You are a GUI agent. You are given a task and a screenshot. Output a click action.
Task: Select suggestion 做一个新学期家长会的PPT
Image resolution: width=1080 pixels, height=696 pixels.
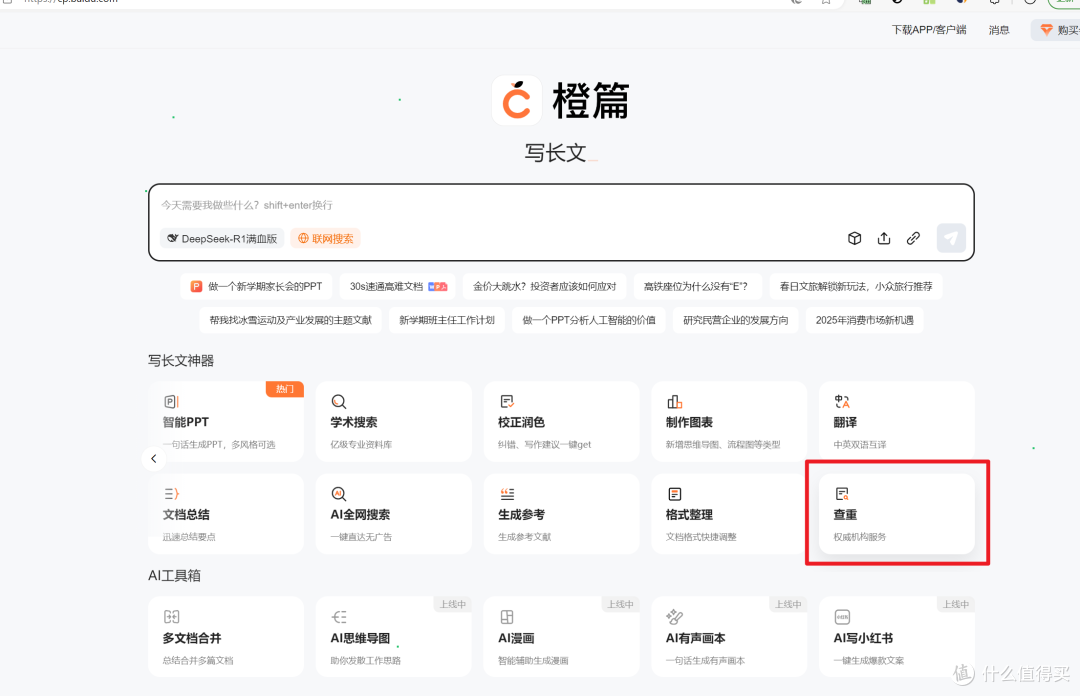(256, 286)
